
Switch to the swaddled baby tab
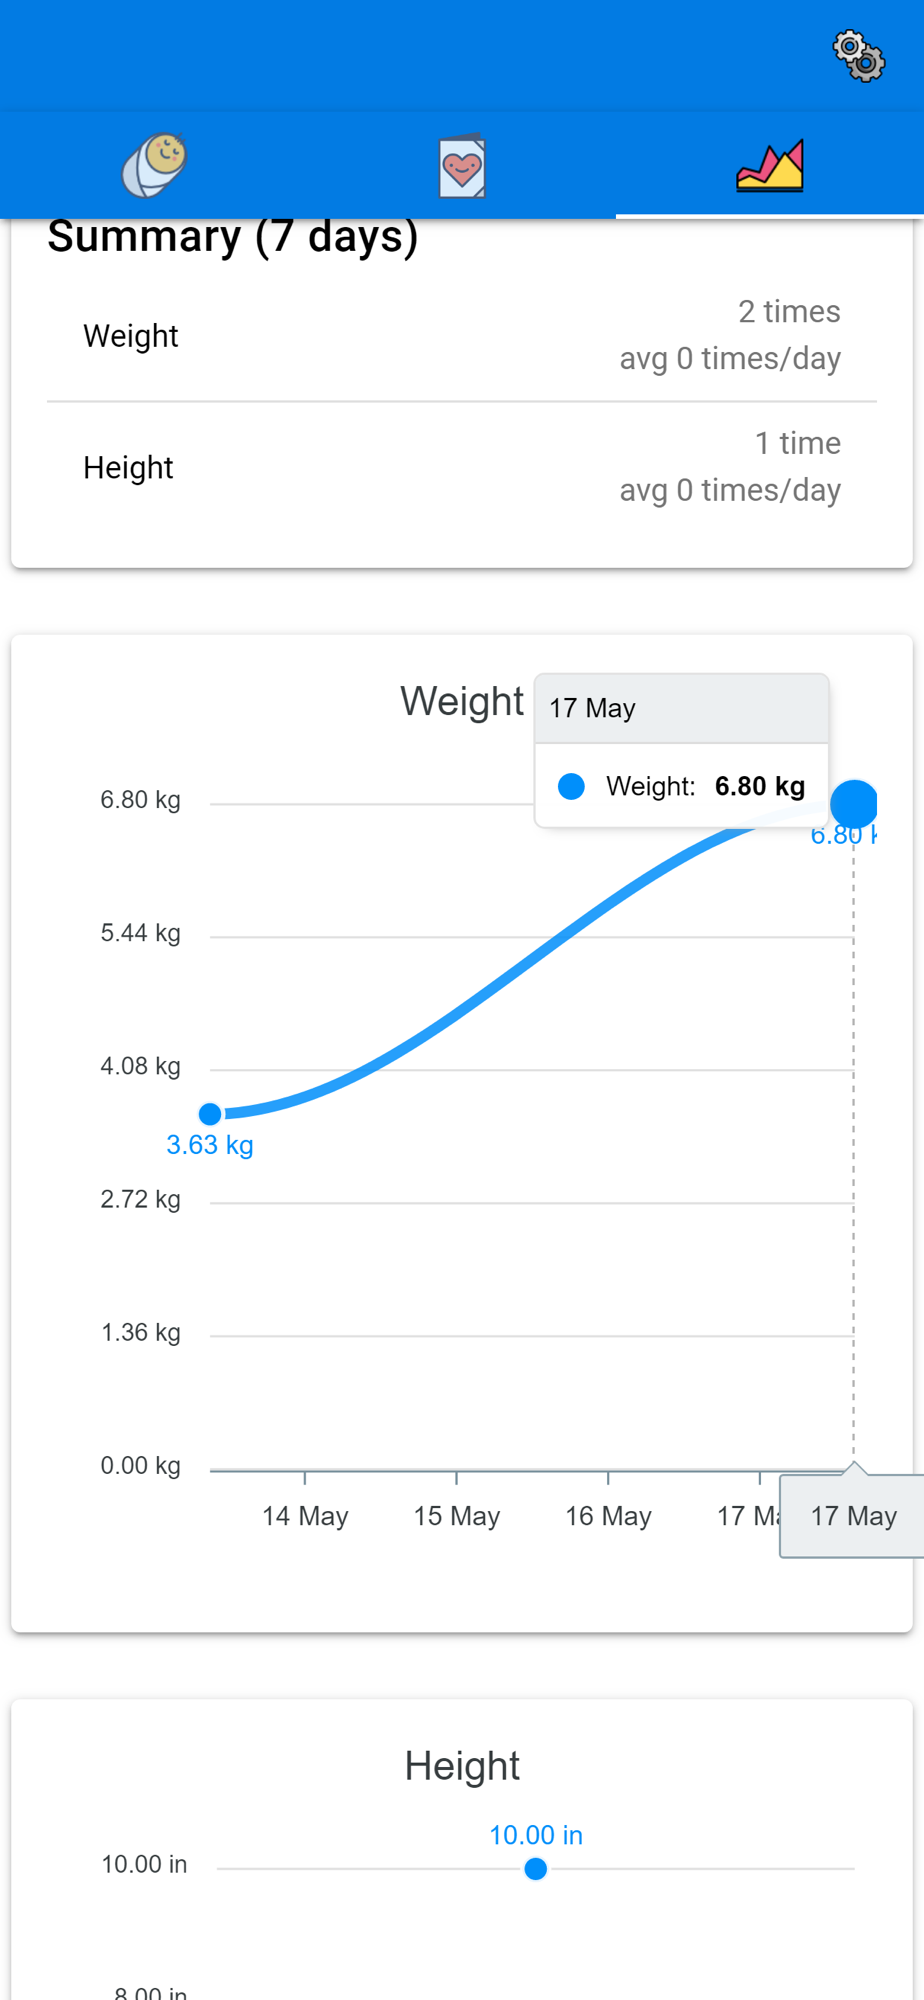click(x=155, y=165)
